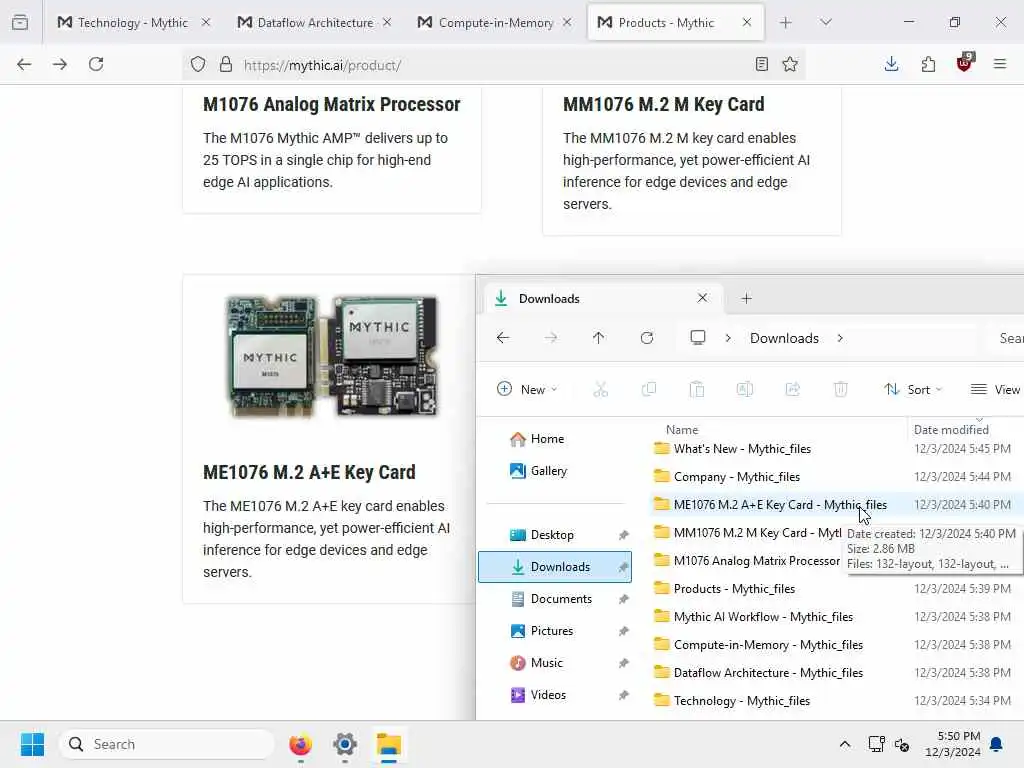Click the This PC monitor icon in breadcrumb

[697, 338]
